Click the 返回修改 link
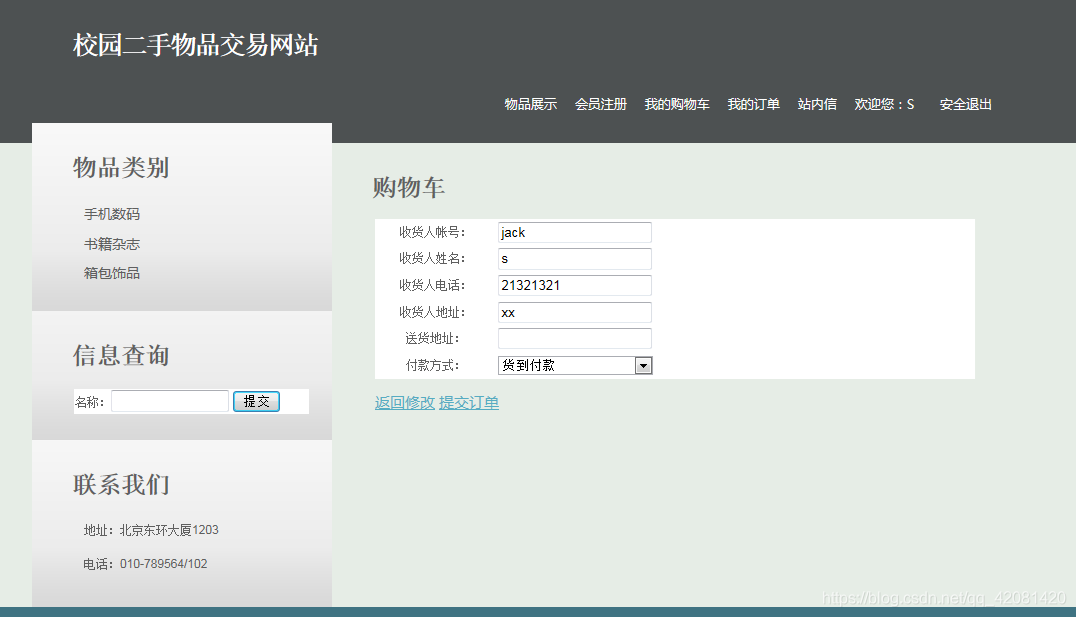1076x617 pixels. [405, 403]
